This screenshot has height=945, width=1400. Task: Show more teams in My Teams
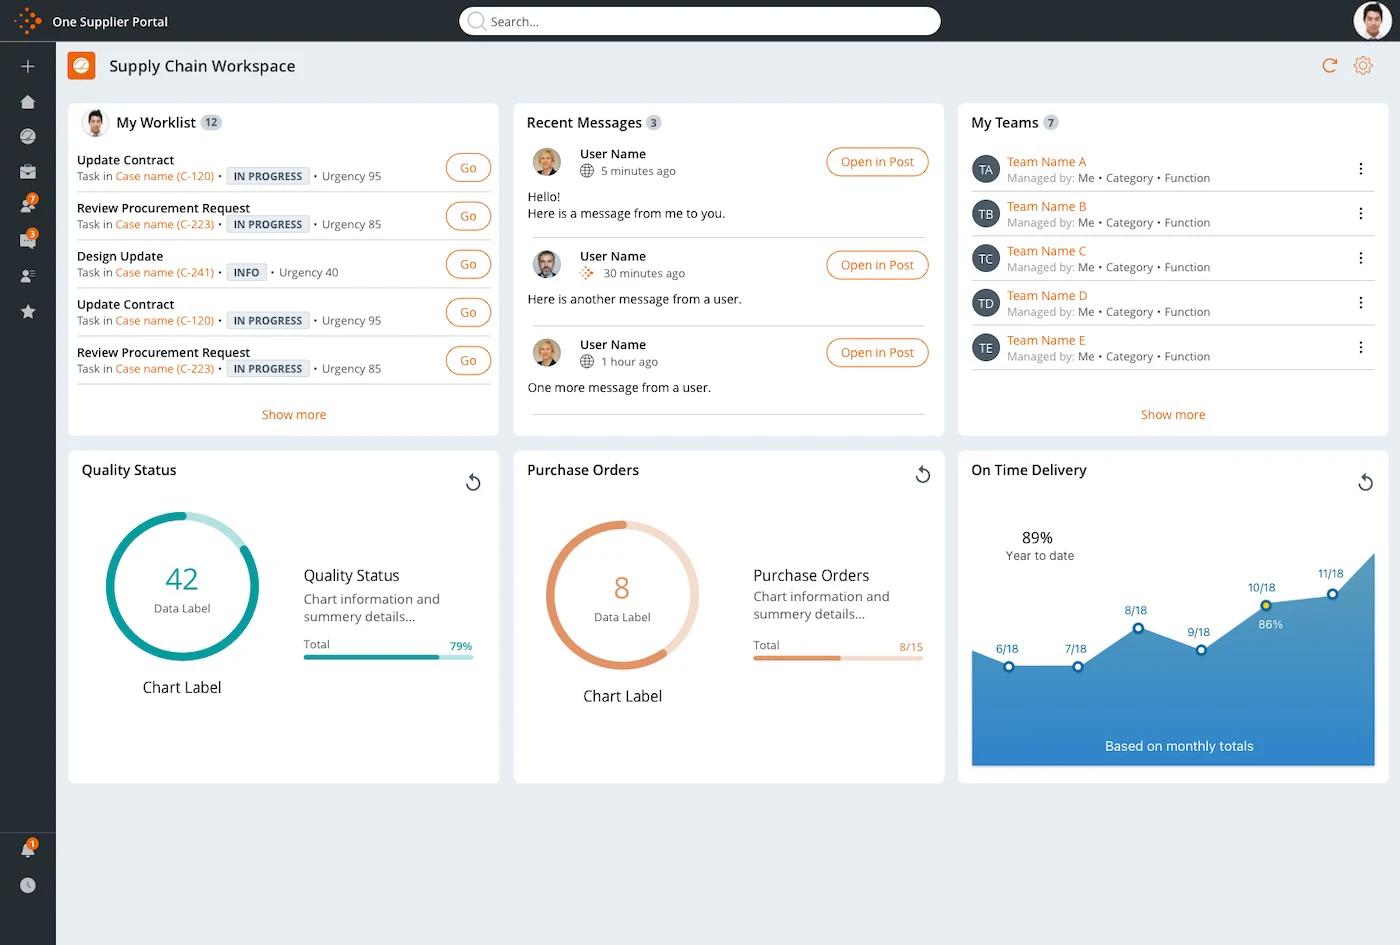1173,415
